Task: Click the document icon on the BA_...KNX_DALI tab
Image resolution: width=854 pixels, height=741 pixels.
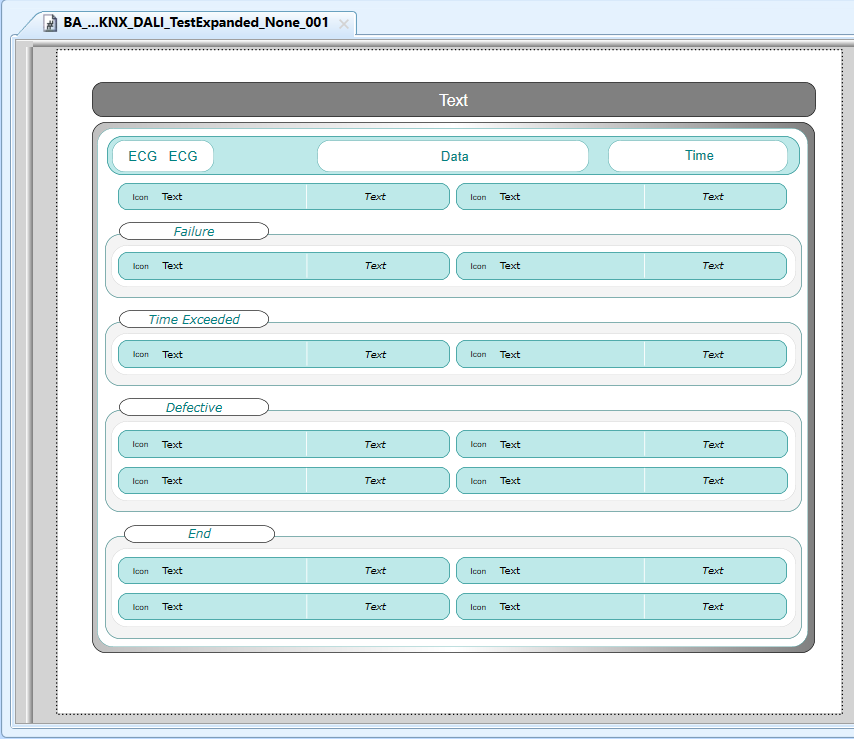Action: (50, 23)
